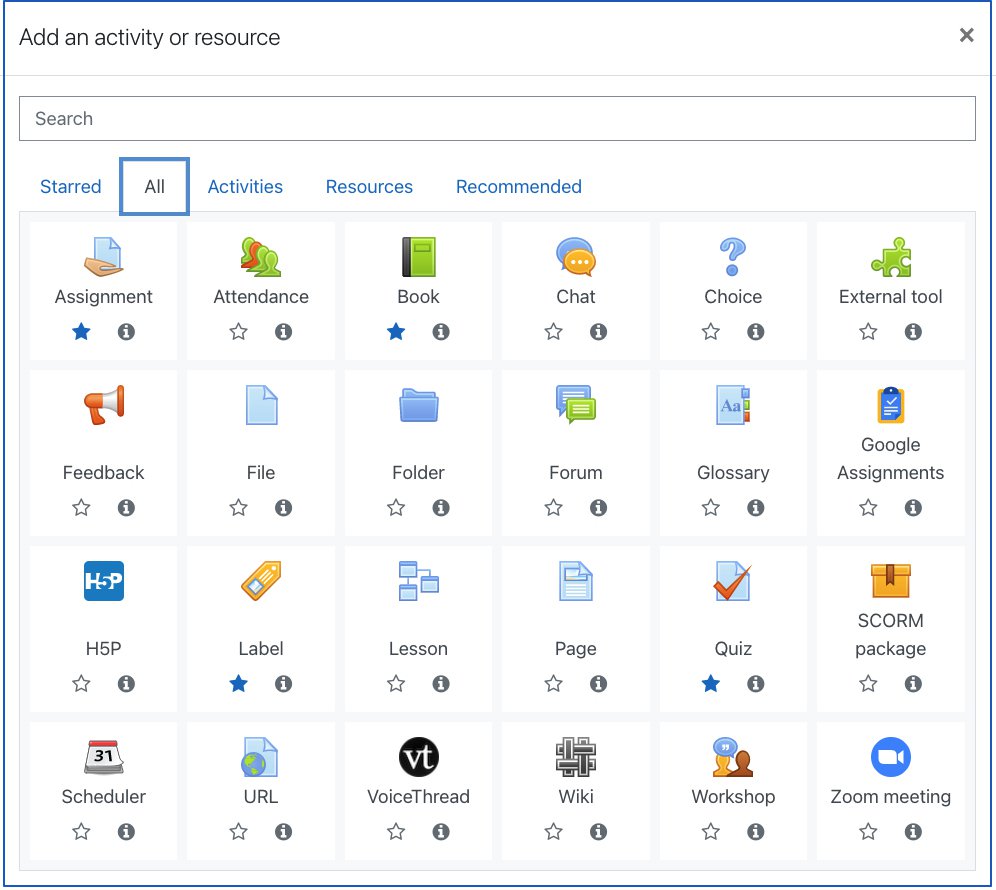Focus the activity Search field

pos(497,119)
